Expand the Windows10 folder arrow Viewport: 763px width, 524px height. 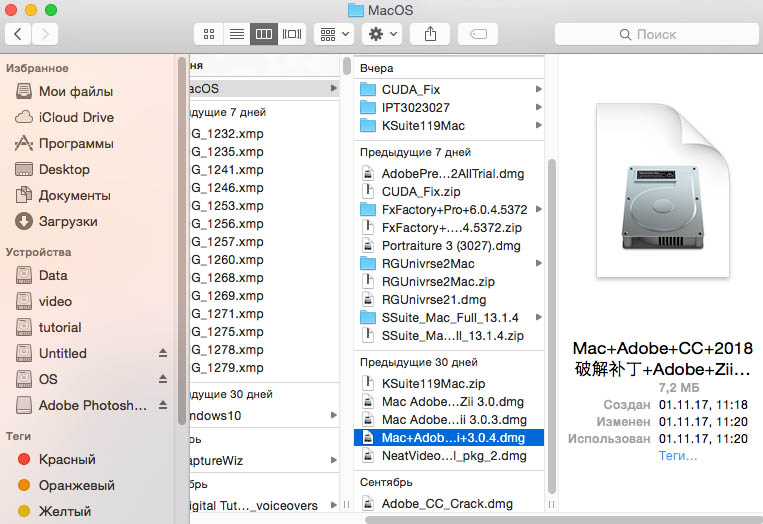point(334,415)
